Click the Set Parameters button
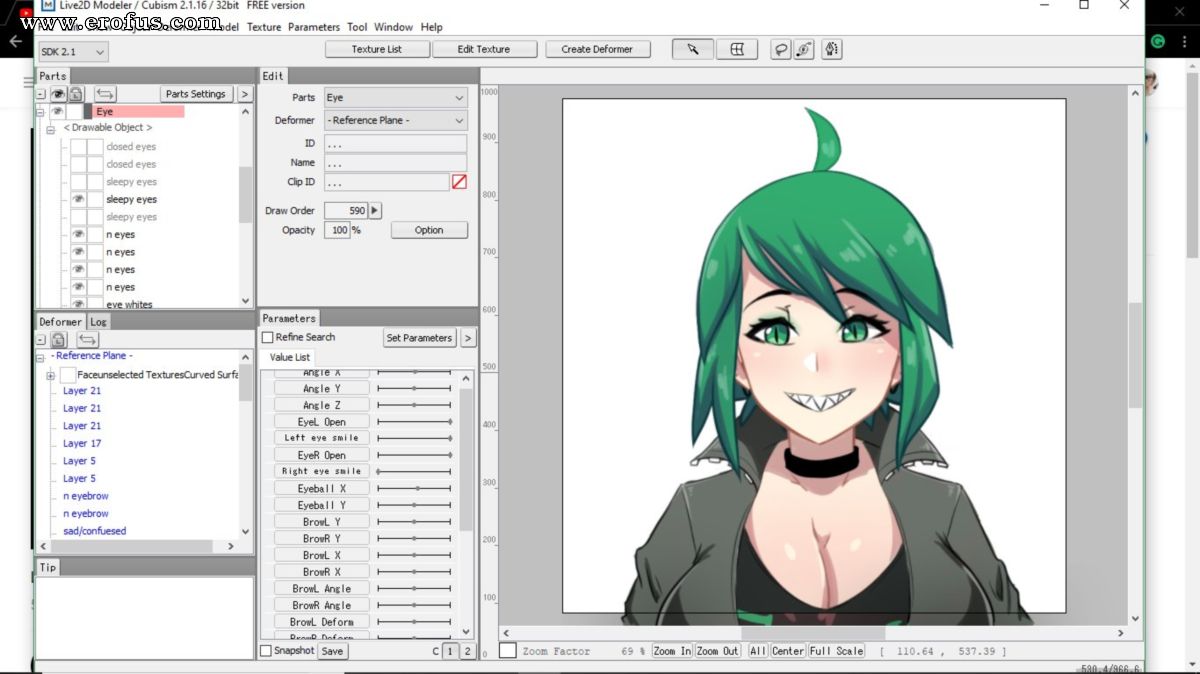Image resolution: width=1200 pixels, height=674 pixels. pyautogui.click(x=420, y=338)
